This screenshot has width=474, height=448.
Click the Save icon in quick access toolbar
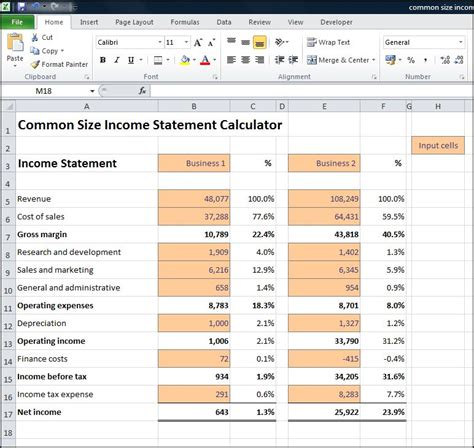coord(22,6)
